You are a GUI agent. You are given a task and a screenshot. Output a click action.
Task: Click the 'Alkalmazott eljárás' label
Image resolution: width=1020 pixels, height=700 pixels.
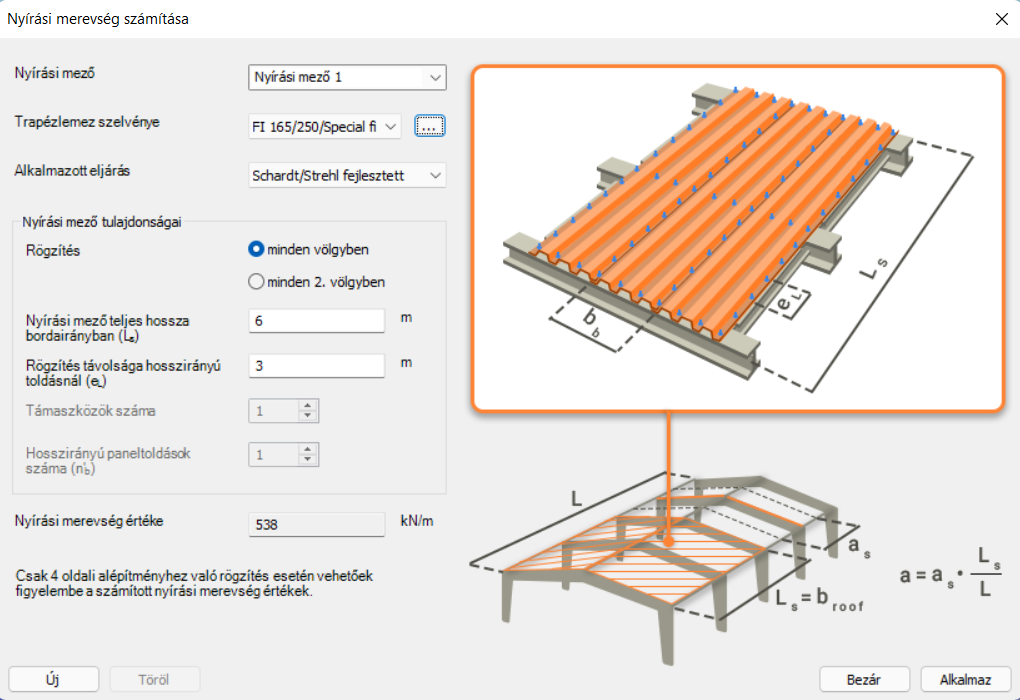point(72,171)
